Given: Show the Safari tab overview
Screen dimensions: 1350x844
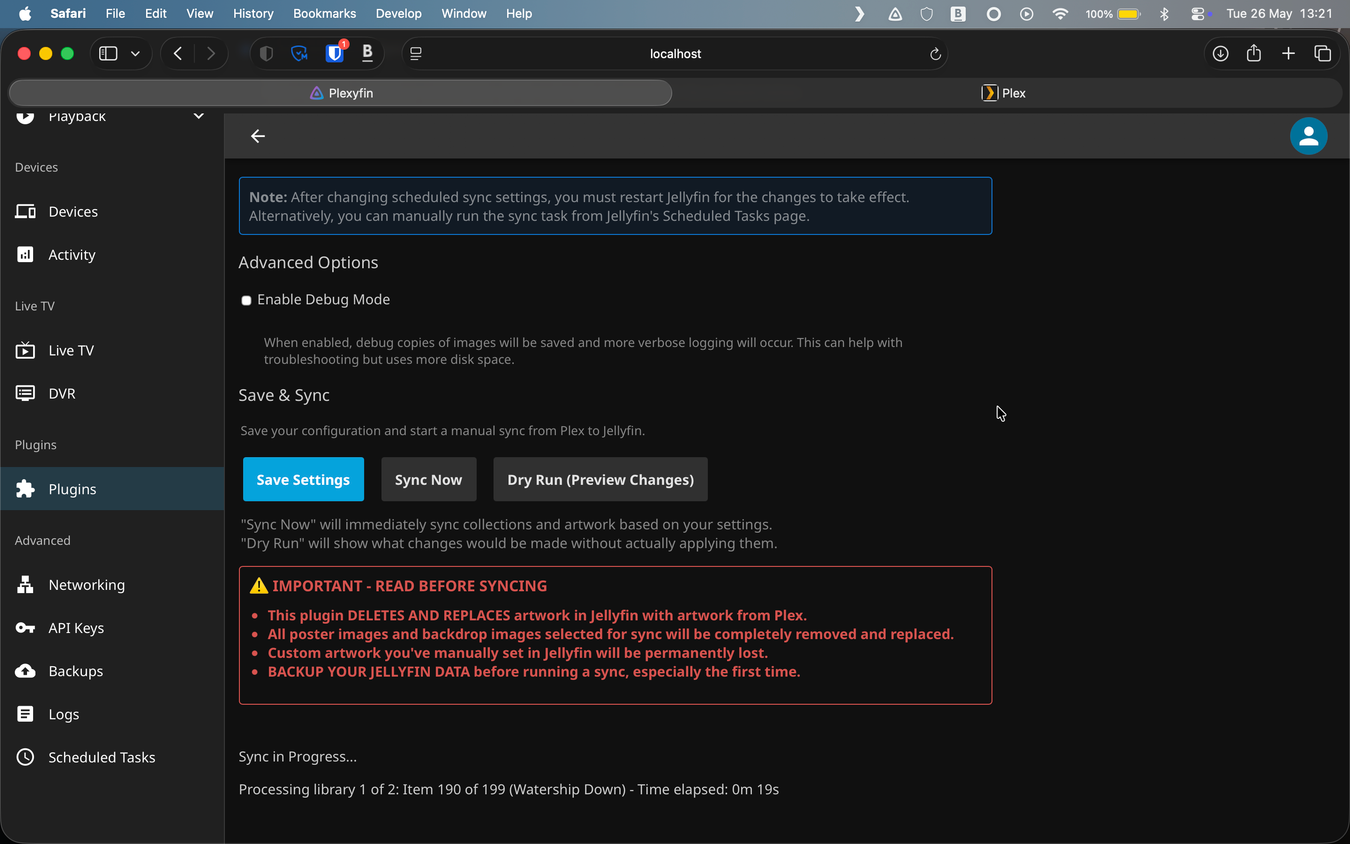Looking at the screenshot, I should 1322,54.
